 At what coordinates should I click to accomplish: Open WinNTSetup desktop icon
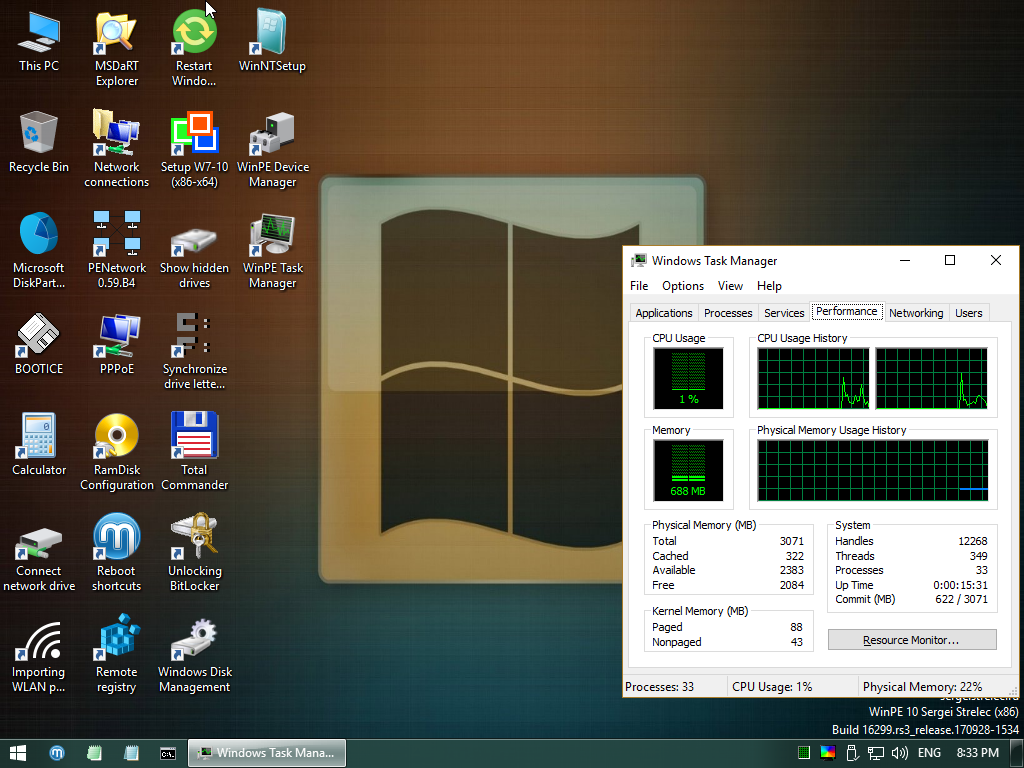point(272,40)
